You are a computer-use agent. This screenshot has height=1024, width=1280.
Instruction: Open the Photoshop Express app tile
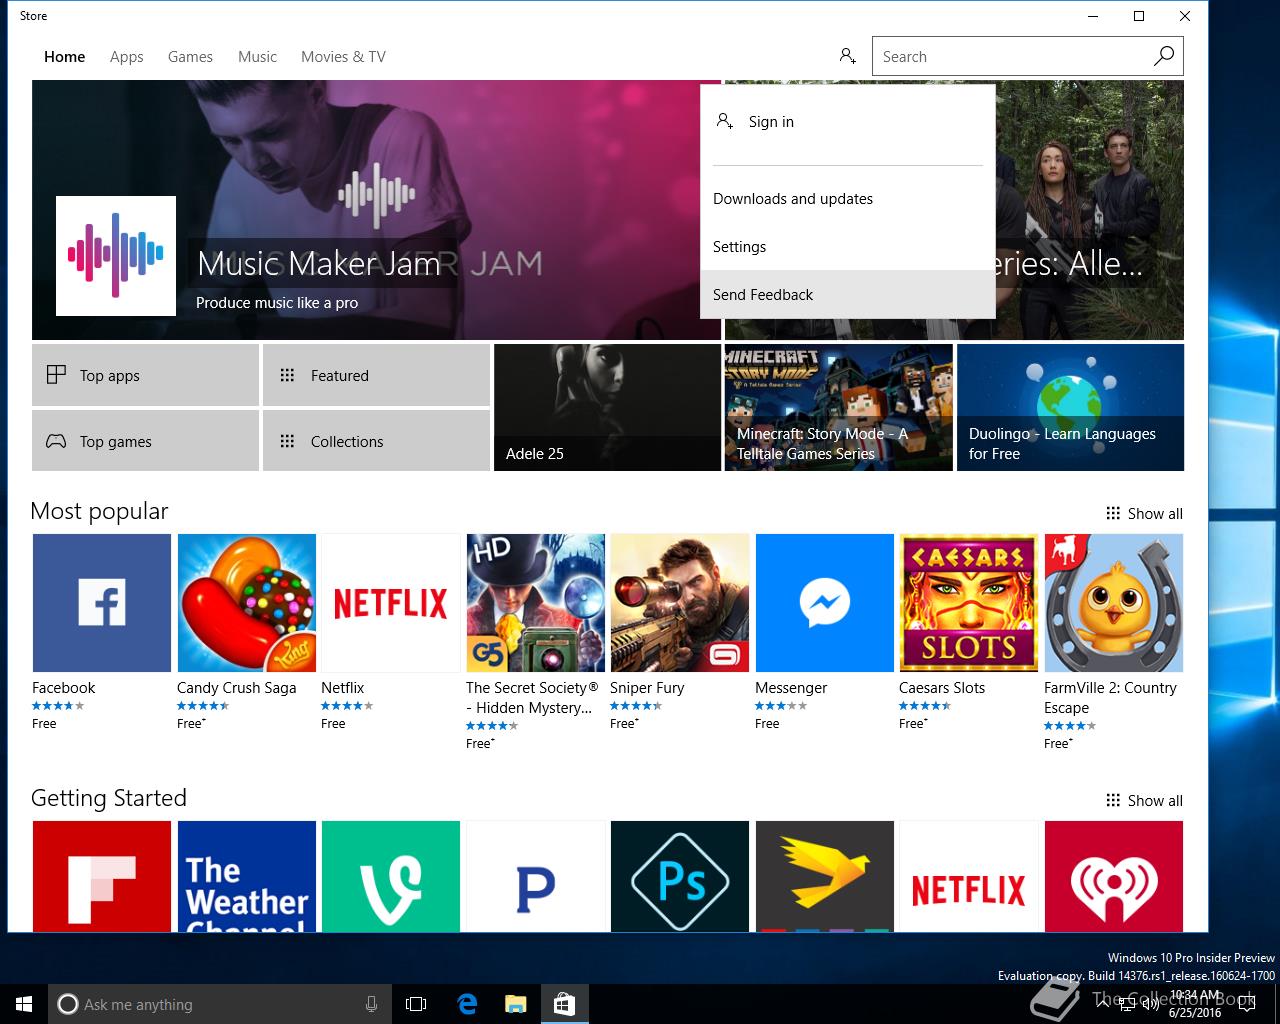[679, 876]
